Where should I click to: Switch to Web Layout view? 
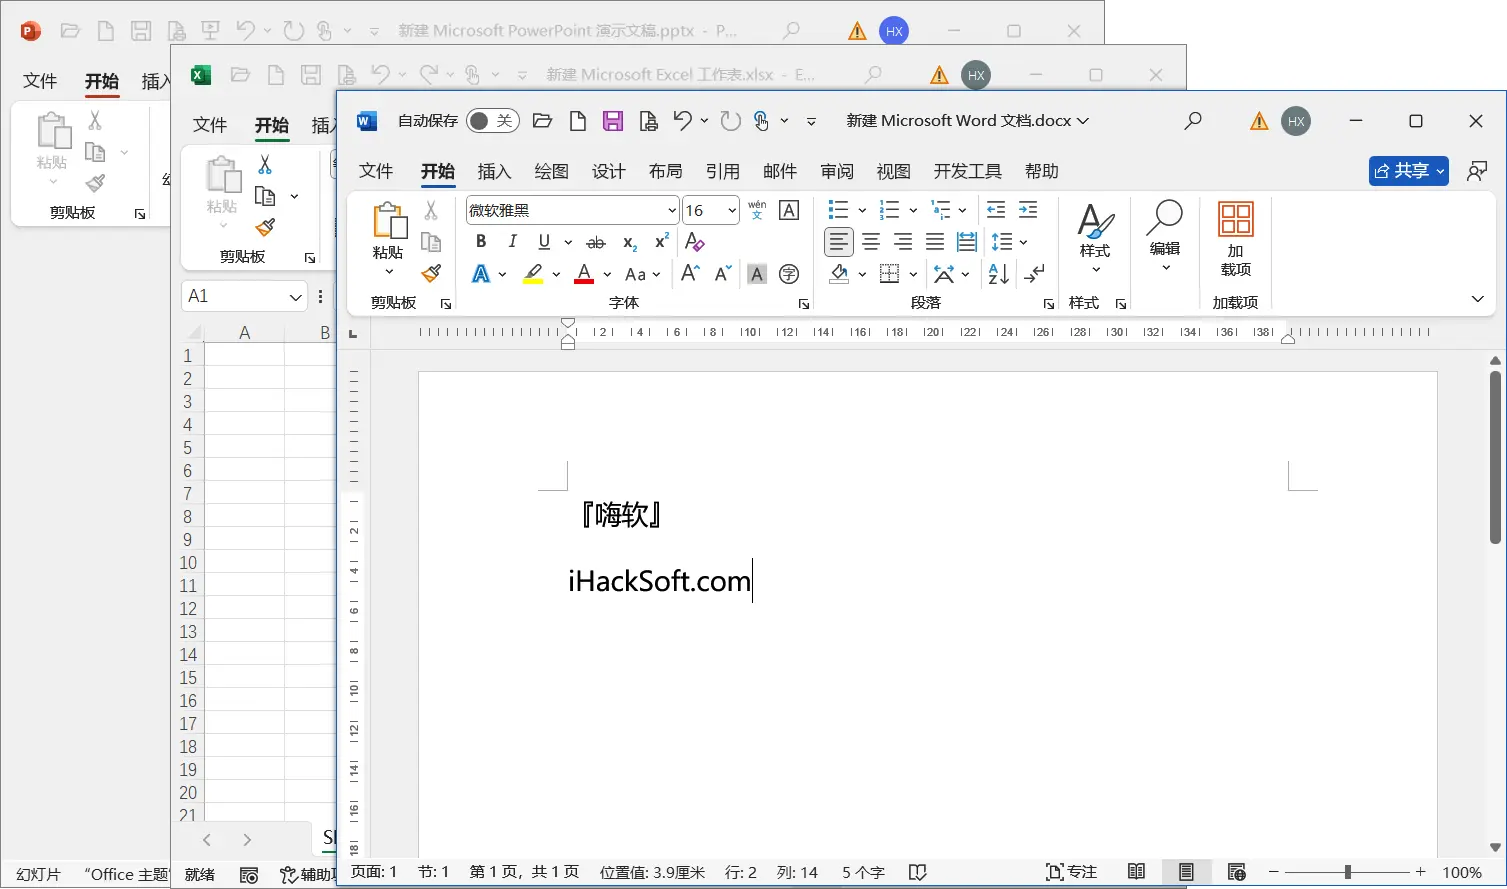click(1236, 872)
